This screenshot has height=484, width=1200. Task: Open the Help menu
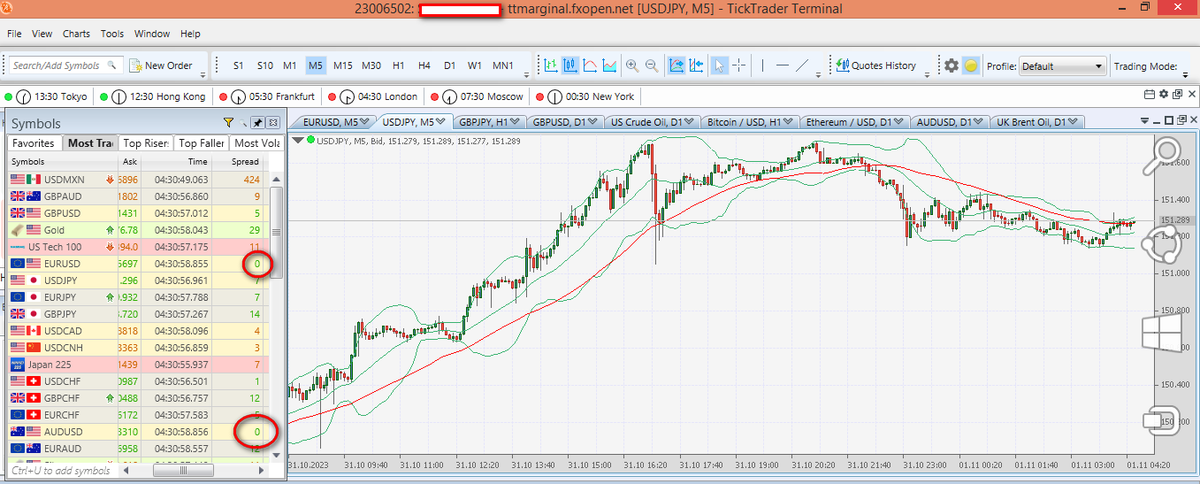[x=190, y=34]
